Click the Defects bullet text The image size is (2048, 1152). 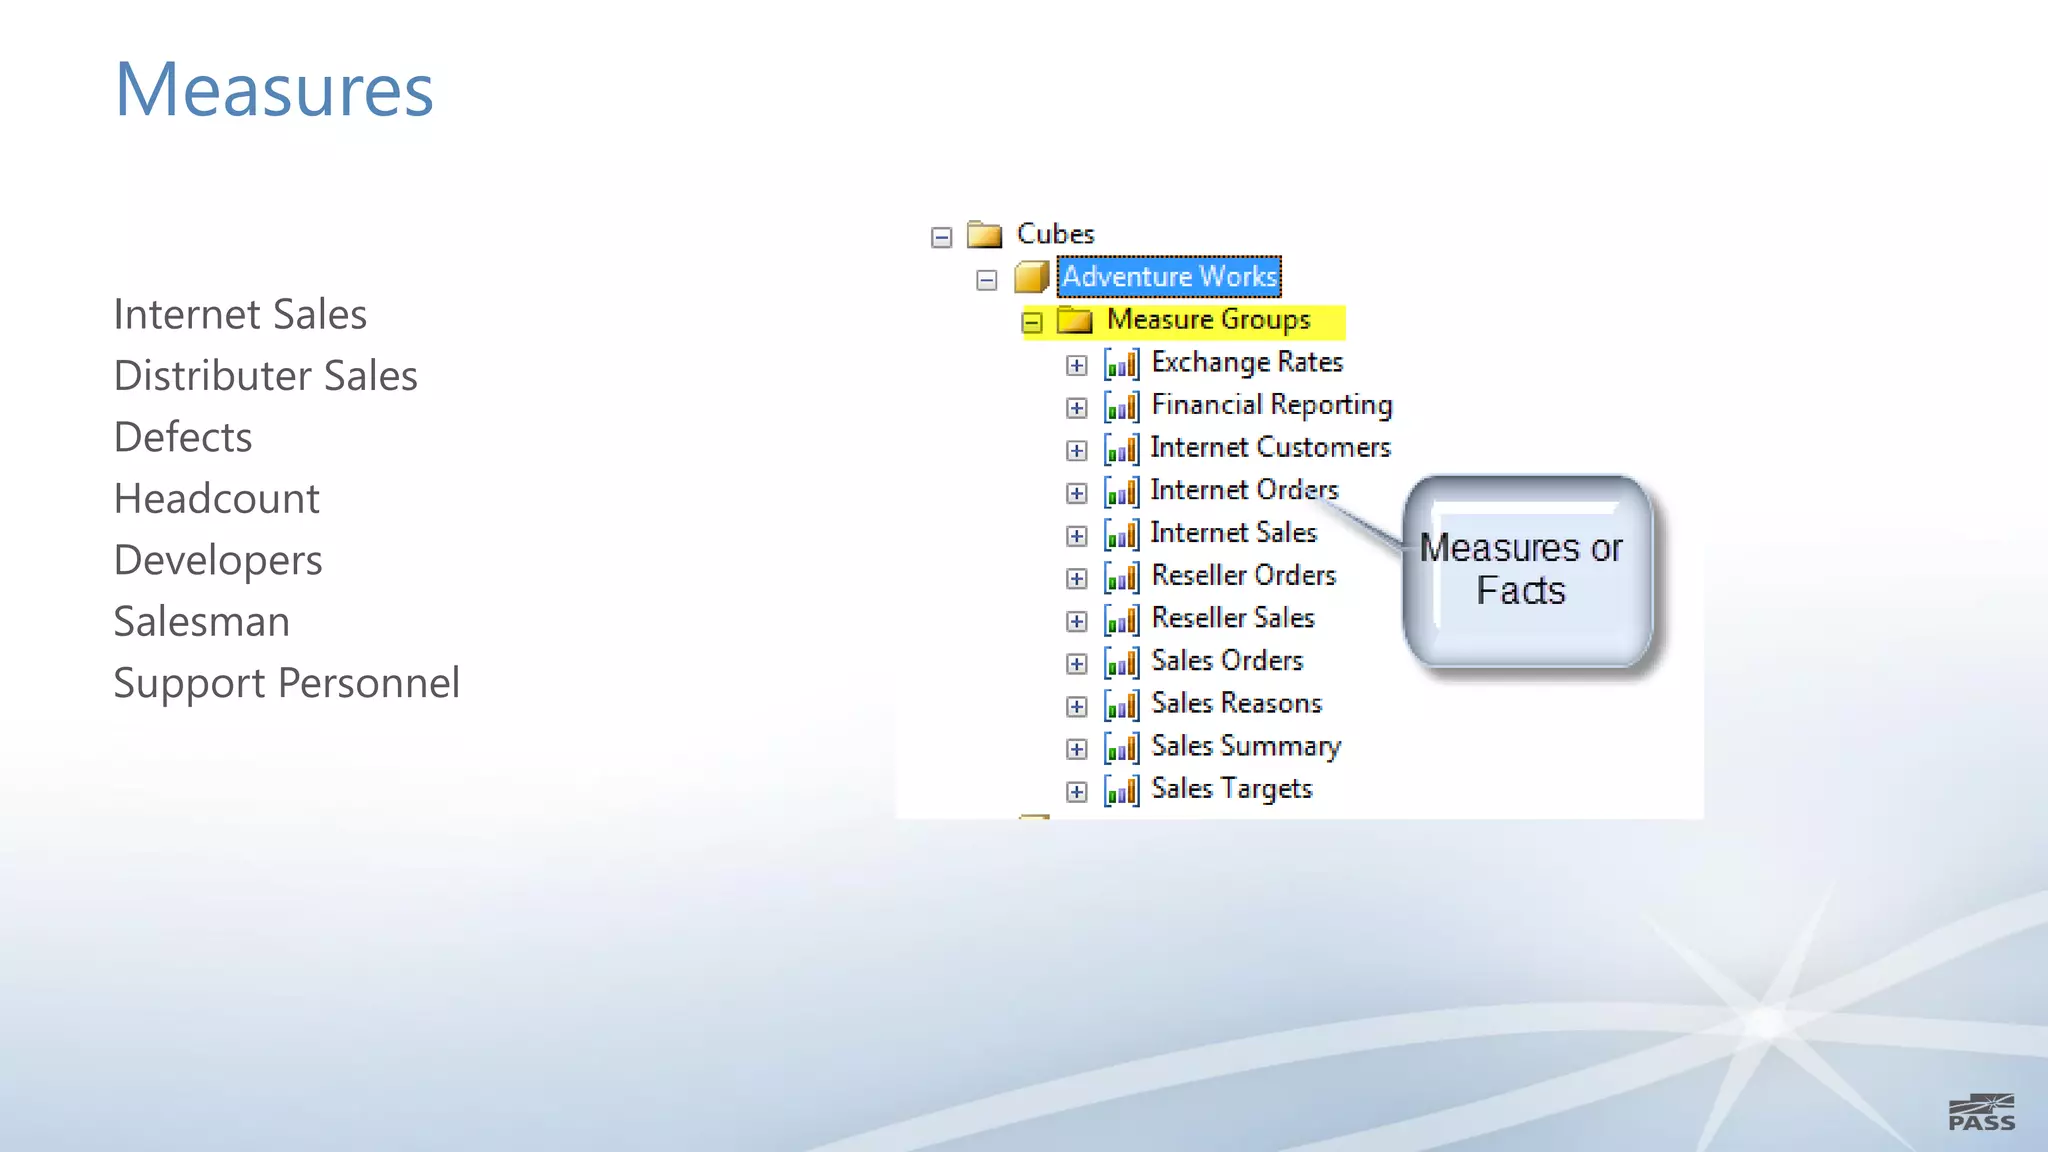point(182,437)
